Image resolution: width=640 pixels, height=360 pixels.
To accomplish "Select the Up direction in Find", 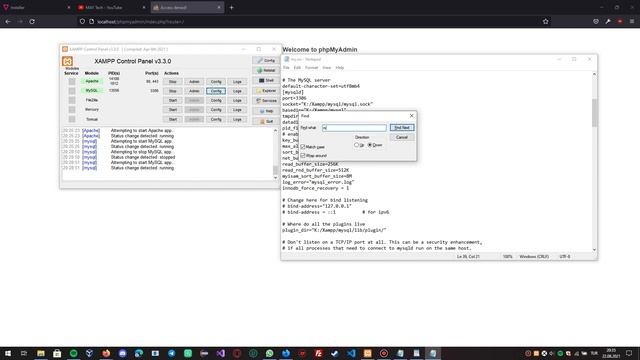I will 356,145.
